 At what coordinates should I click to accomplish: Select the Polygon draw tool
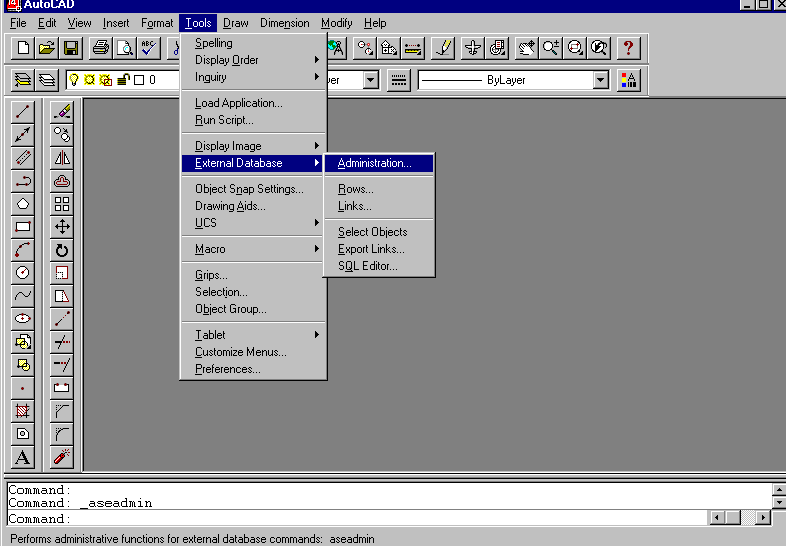[x=23, y=204]
